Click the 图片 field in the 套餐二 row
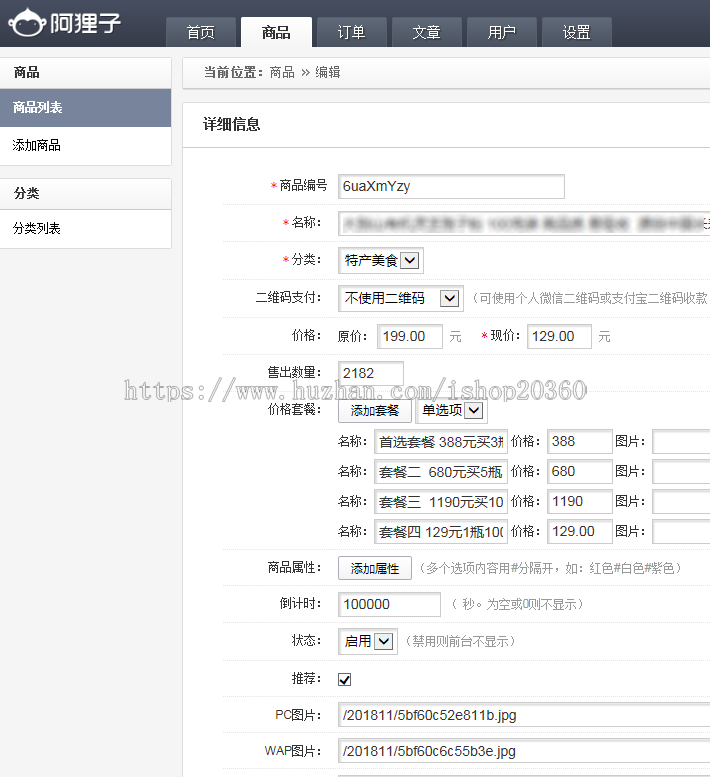The image size is (710, 777). (681, 472)
